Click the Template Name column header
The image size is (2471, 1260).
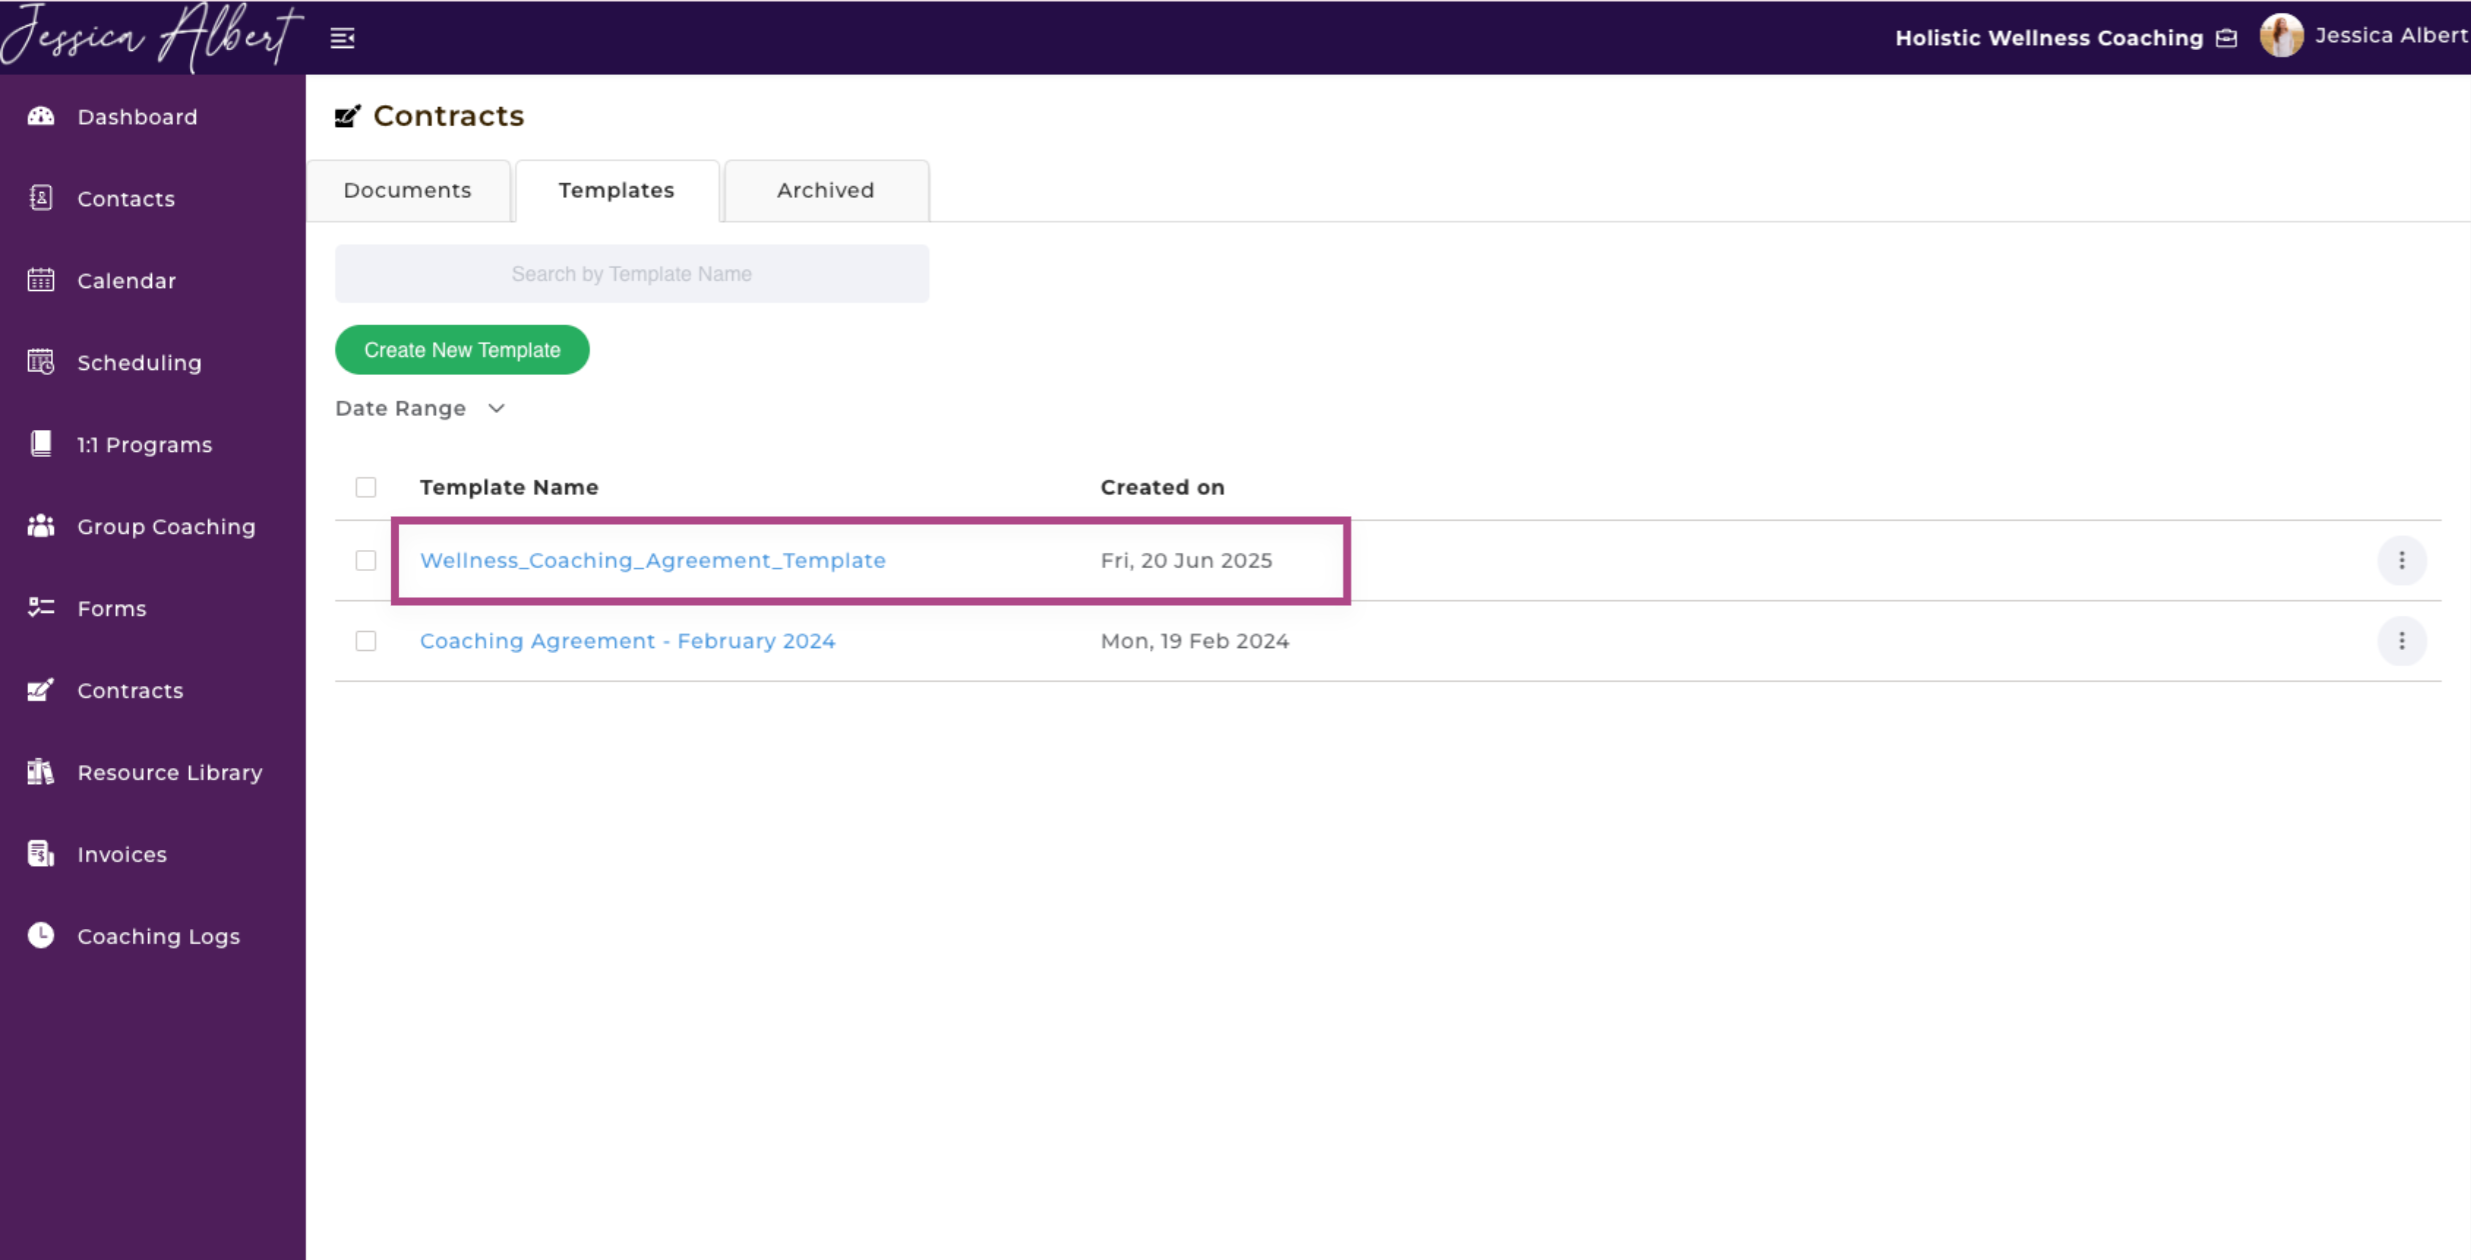(509, 487)
